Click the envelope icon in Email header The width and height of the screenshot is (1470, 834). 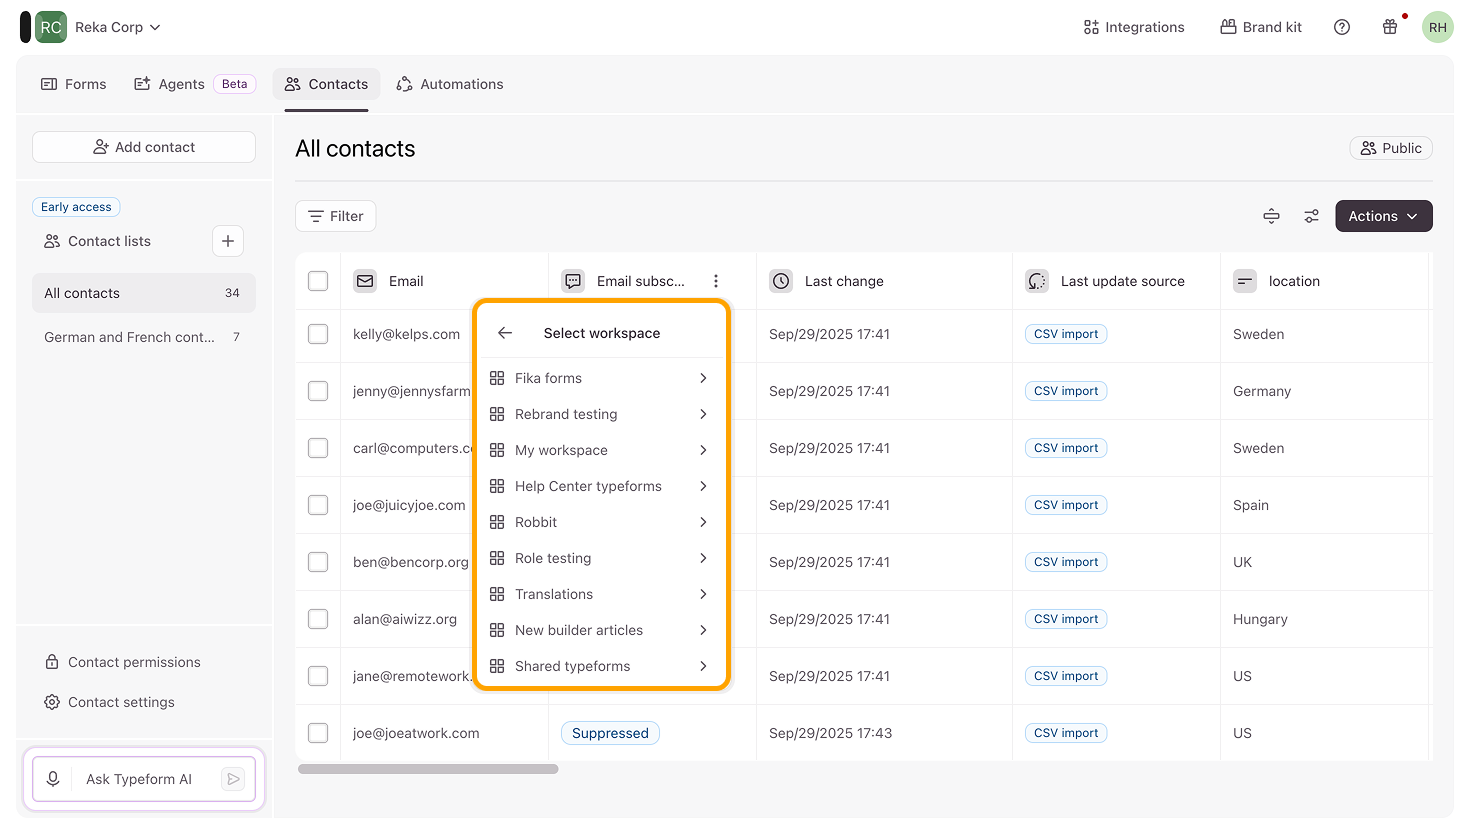click(x=365, y=281)
